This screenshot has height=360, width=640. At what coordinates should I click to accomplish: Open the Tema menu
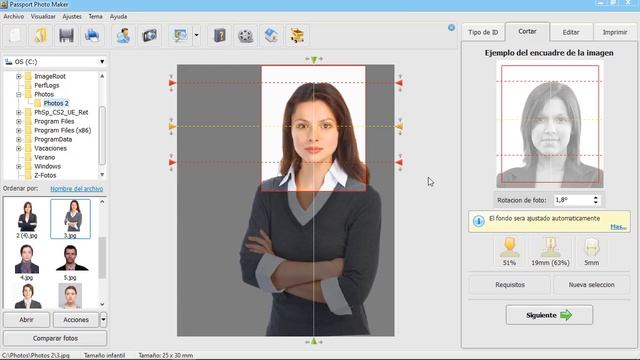(96, 16)
